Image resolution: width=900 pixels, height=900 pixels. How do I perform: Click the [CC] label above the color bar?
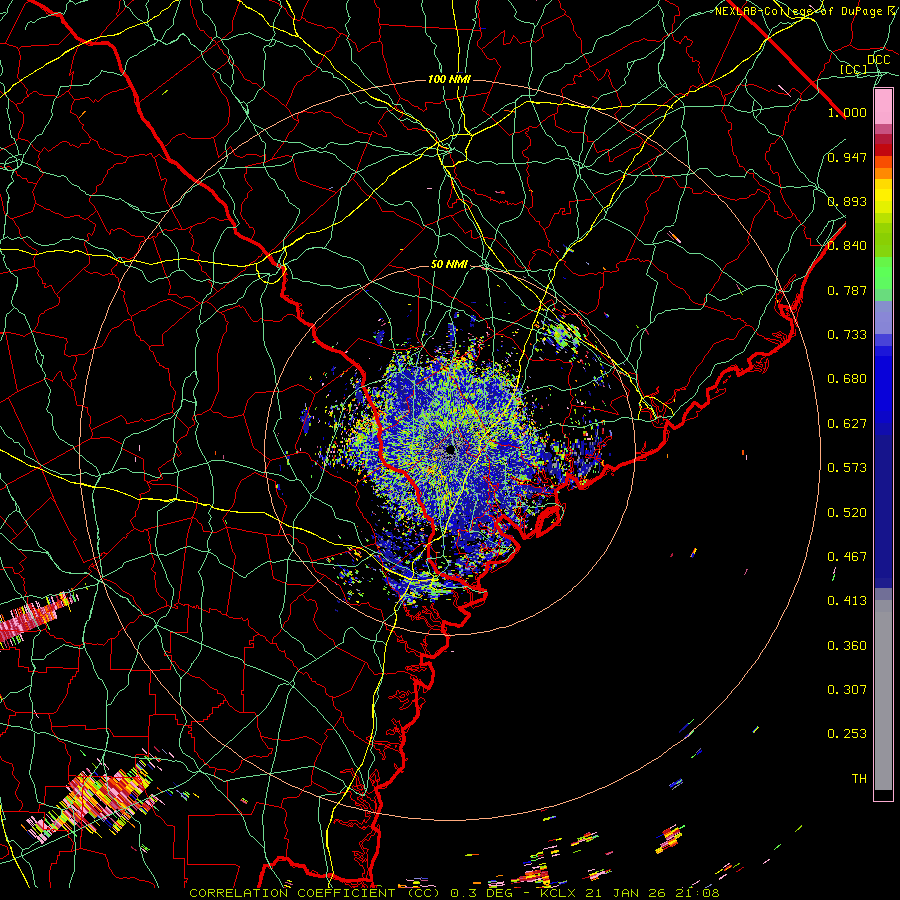pyautogui.click(x=854, y=69)
